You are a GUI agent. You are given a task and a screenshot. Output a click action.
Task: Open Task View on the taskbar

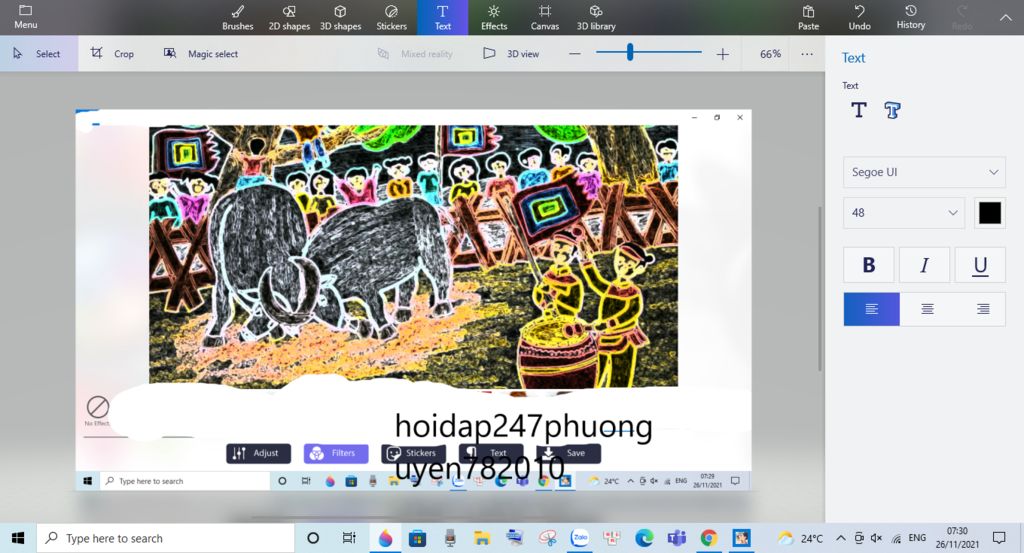(x=349, y=538)
